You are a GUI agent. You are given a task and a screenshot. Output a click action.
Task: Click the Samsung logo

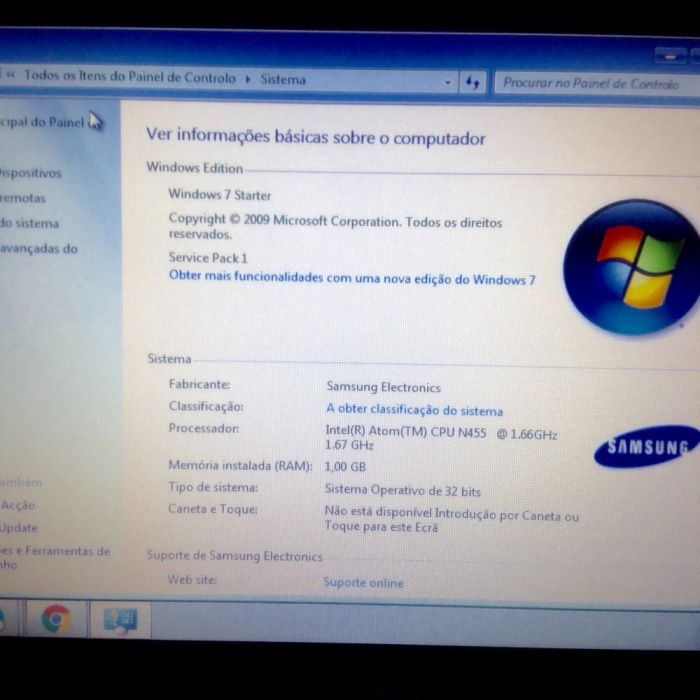coord(646,446)
